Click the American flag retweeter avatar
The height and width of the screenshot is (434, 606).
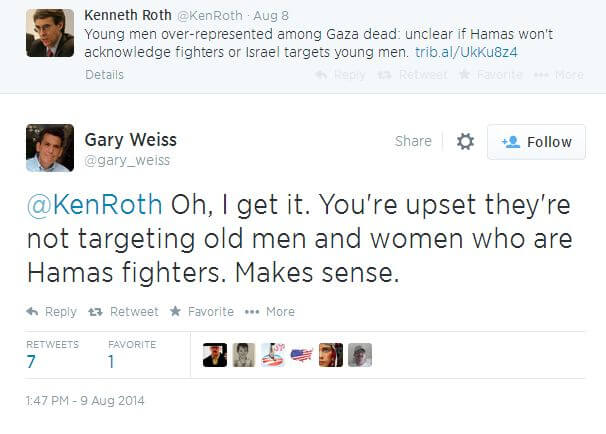point(301,355)
